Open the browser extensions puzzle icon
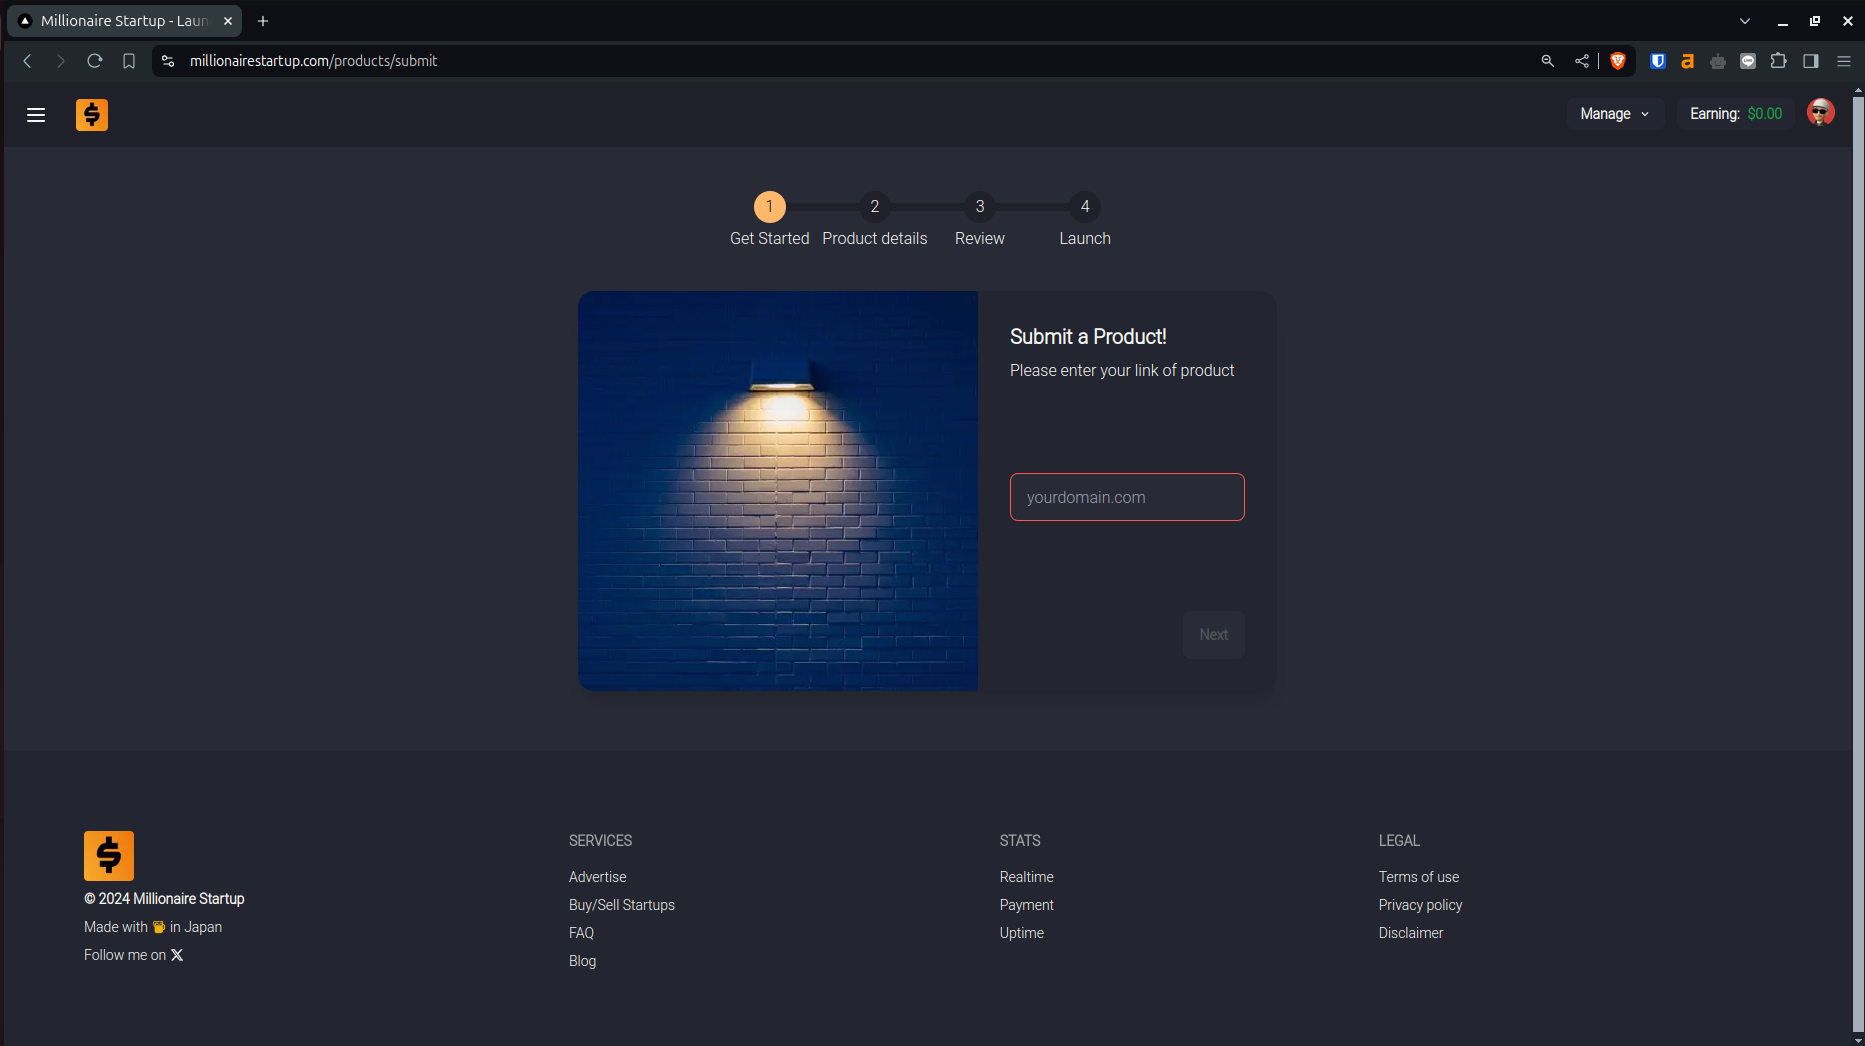Viewport: 1865px width, 1046px height. coord(1778,61)
